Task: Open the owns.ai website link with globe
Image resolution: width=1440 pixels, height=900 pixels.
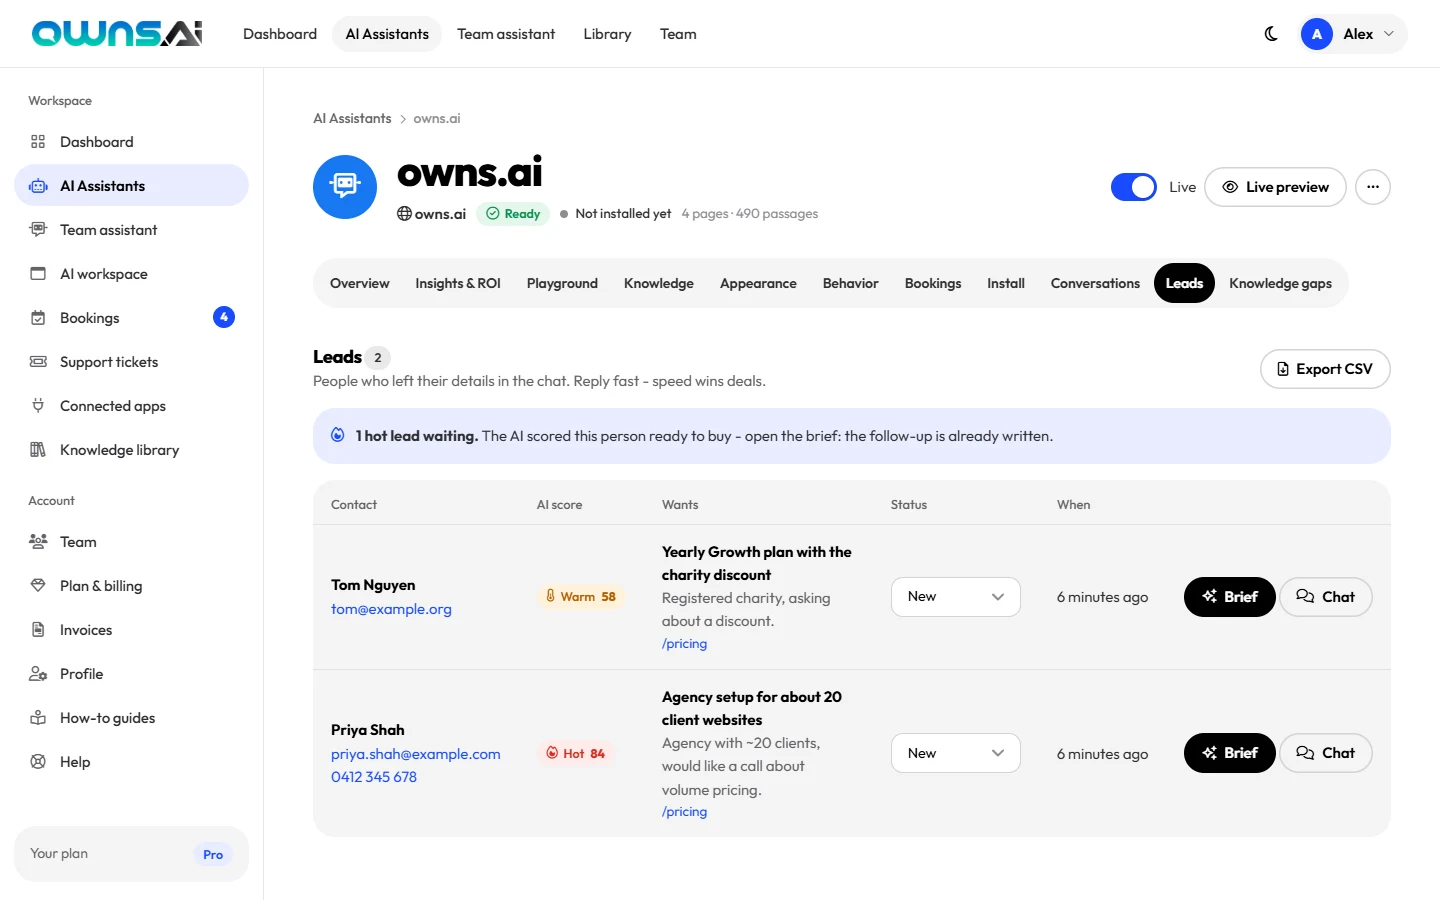Action: [x=432, y=214]
